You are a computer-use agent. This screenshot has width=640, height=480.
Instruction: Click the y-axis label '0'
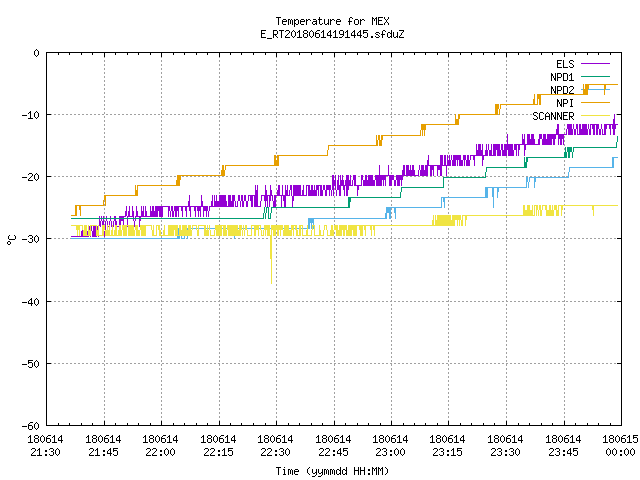pos(37,53)
